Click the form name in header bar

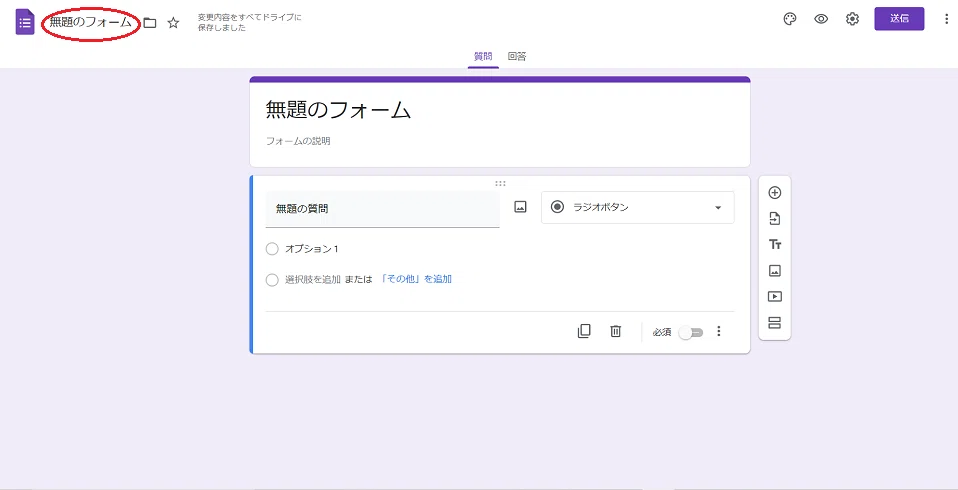(90, 23)
